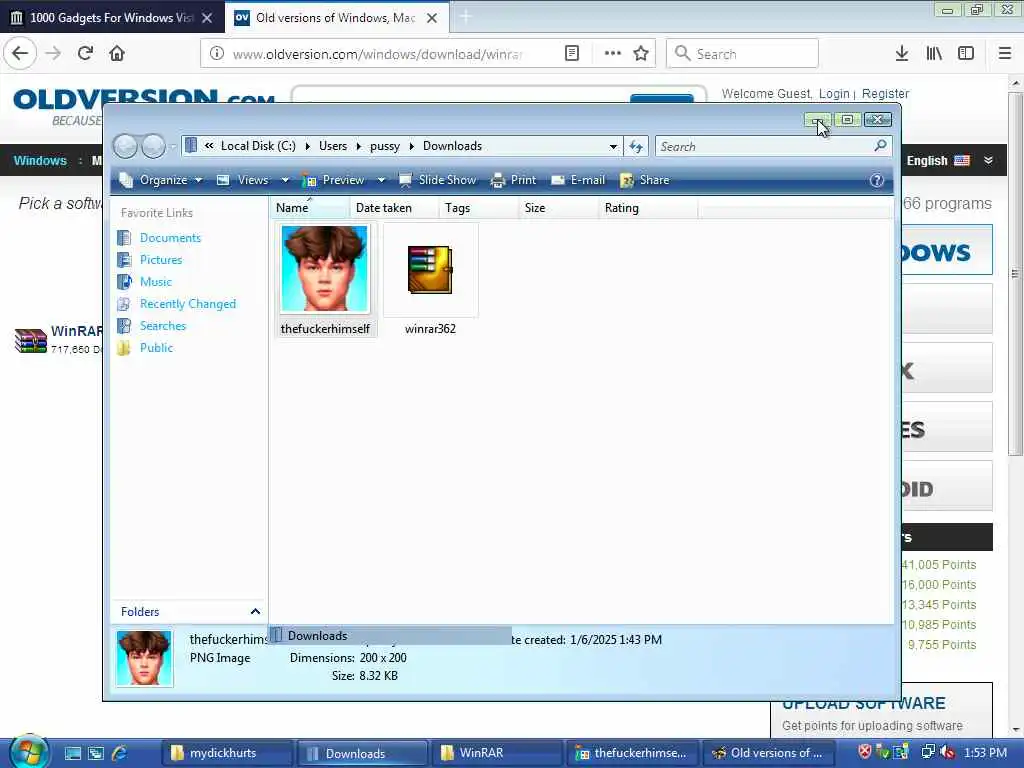Click the Windows nav item on website

coord(40,161)
